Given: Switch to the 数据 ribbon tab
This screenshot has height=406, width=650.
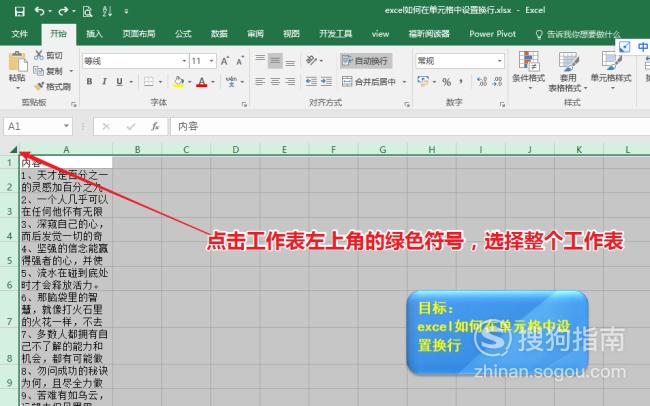Looking at the screenshot, I should click(x=219, y=34).
